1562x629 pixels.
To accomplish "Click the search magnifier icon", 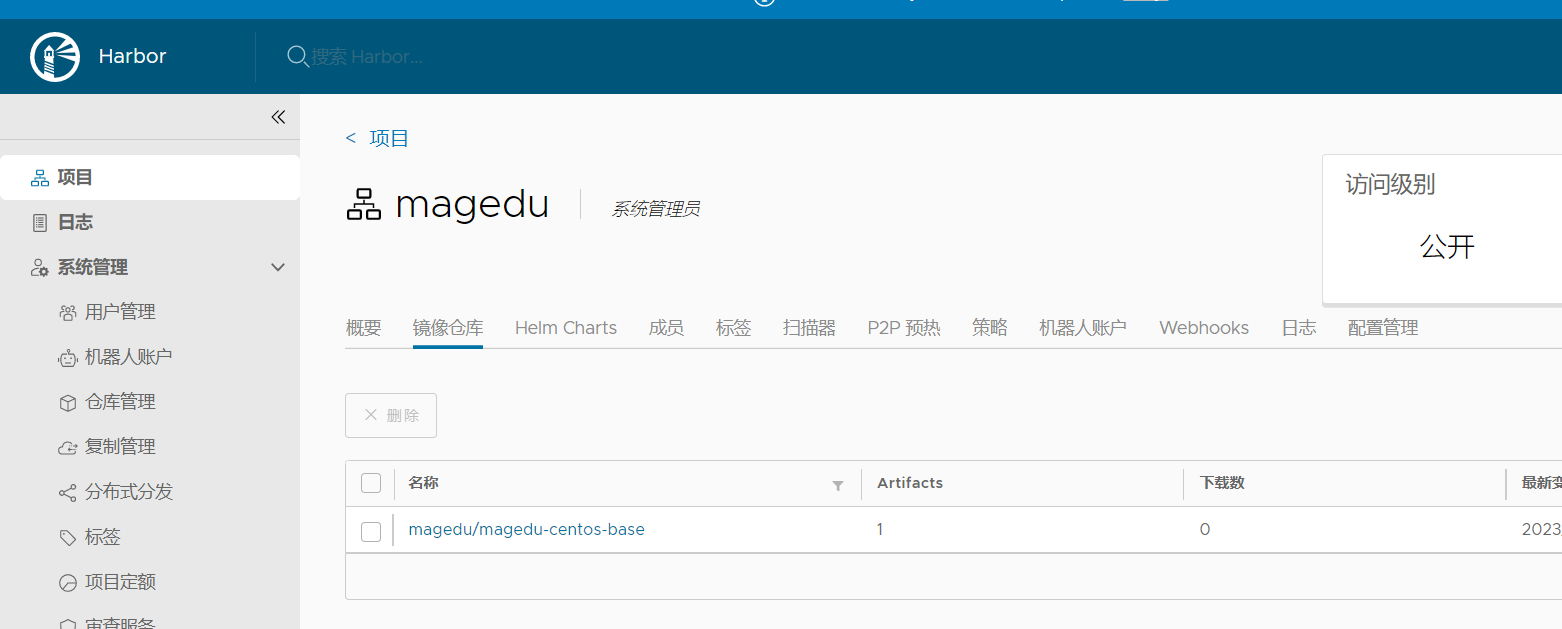I will [298, 57].
